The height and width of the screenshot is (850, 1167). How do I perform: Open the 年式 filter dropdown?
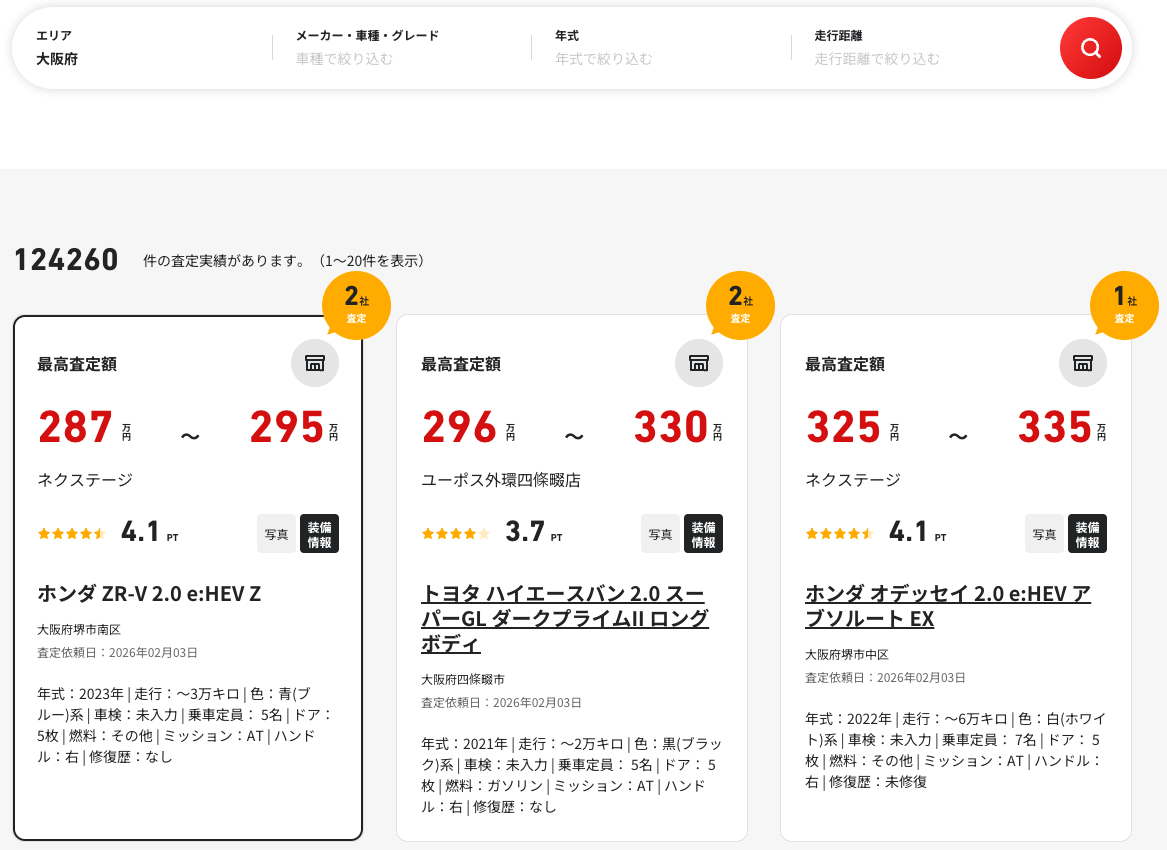point(660,48)
